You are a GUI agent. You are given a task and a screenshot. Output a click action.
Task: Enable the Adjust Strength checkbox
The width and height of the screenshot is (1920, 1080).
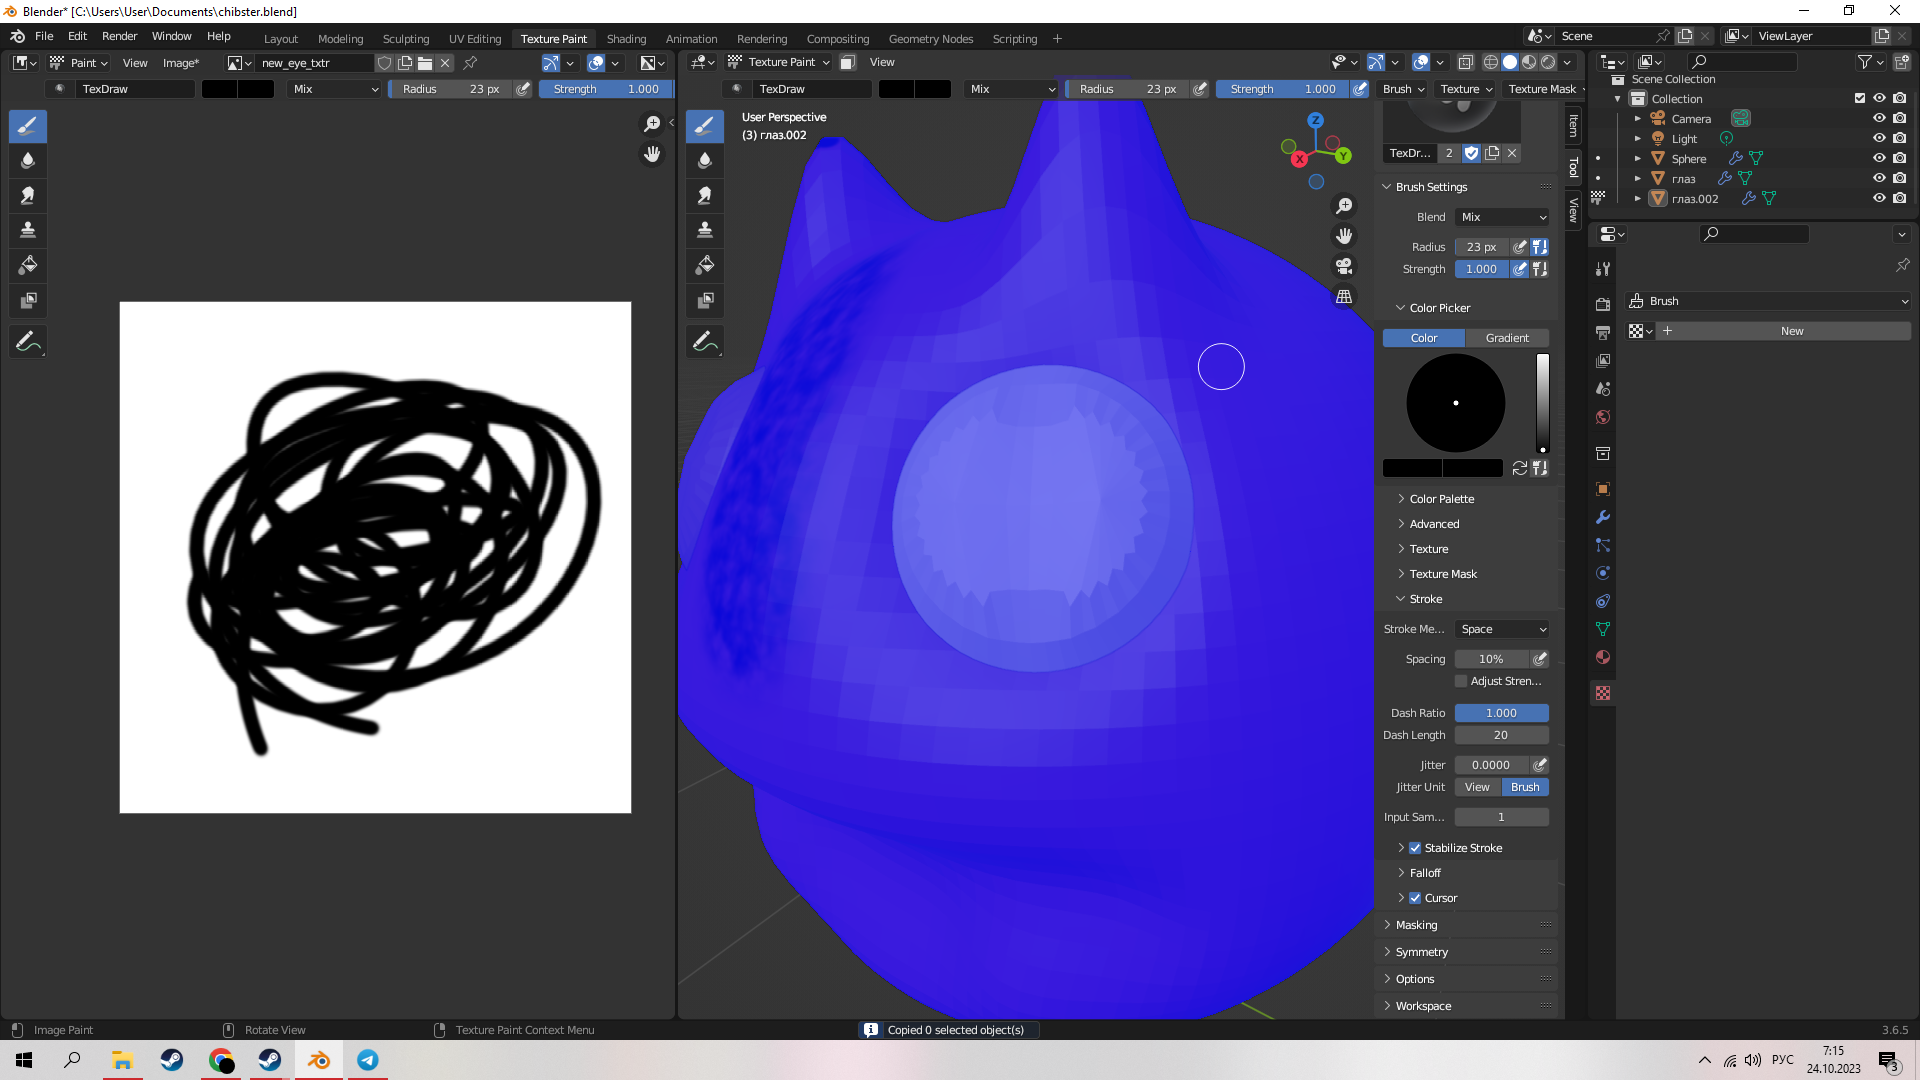tap(1461, 681)
